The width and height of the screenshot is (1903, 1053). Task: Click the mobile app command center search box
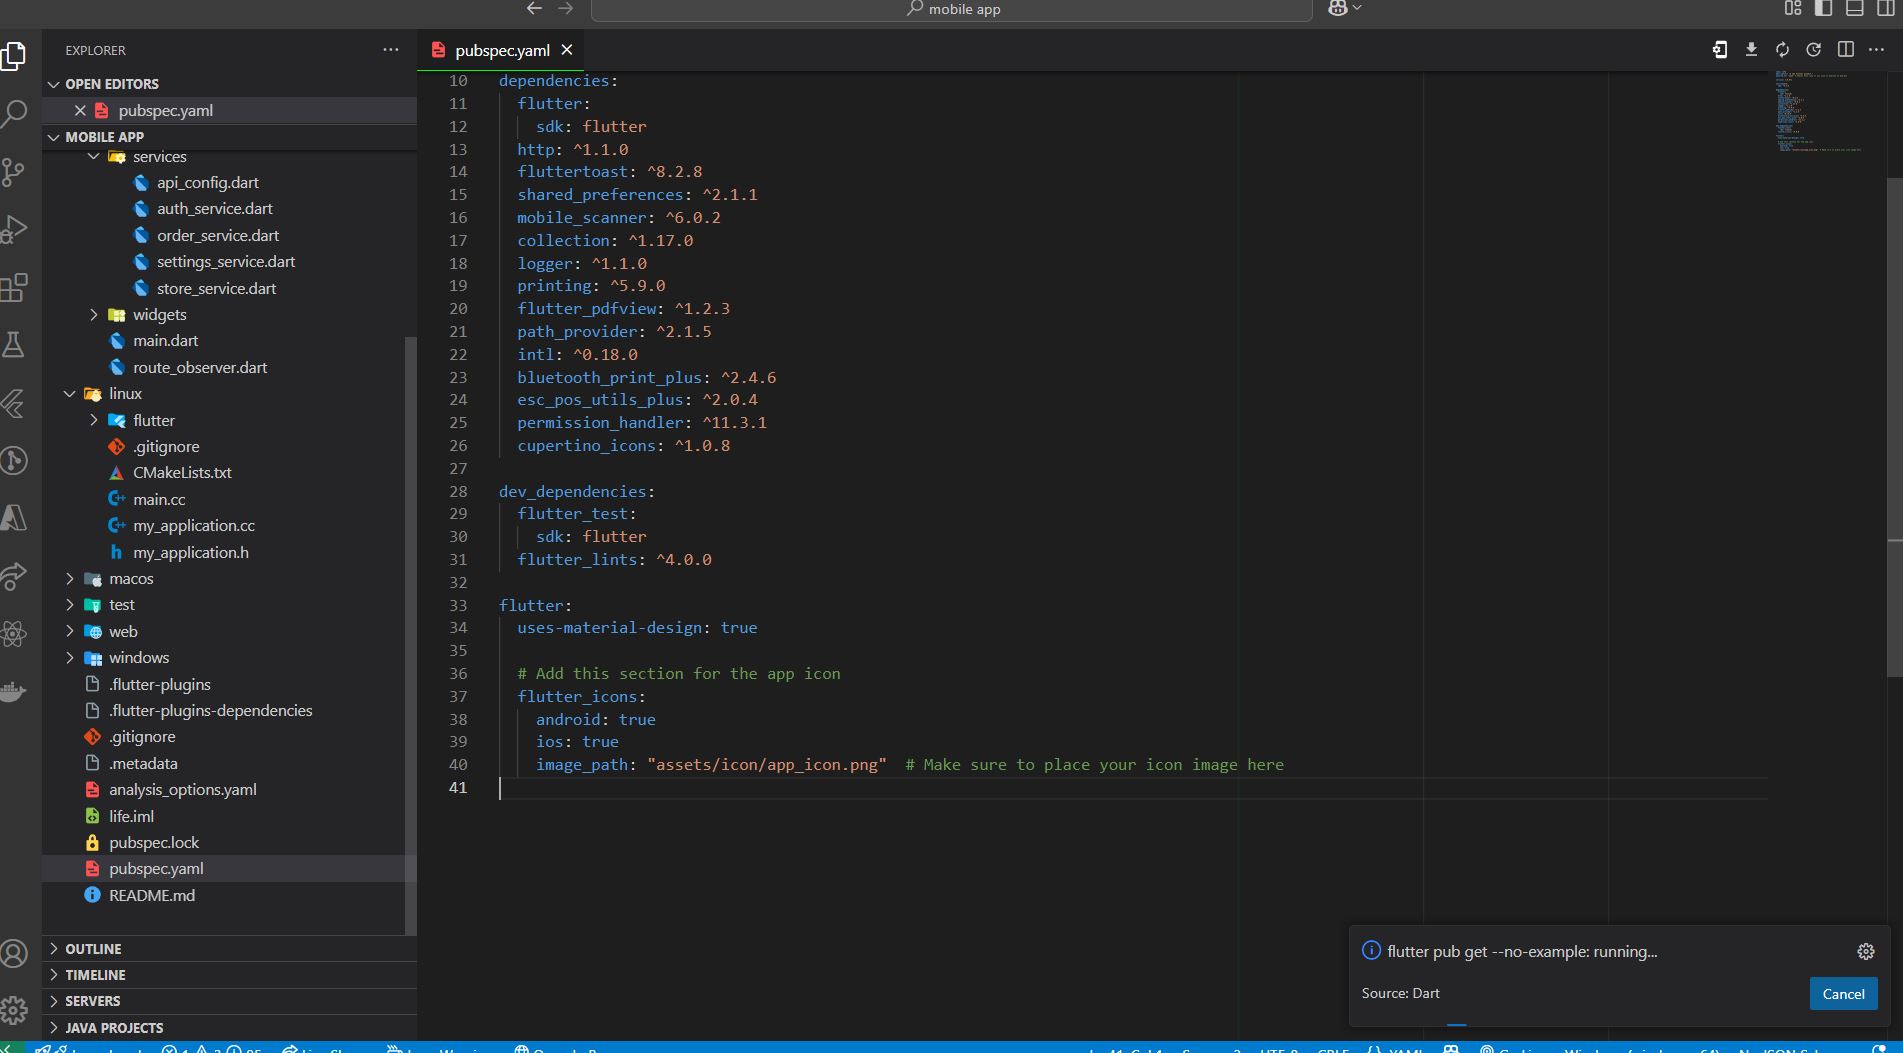(x=951, y=9)
